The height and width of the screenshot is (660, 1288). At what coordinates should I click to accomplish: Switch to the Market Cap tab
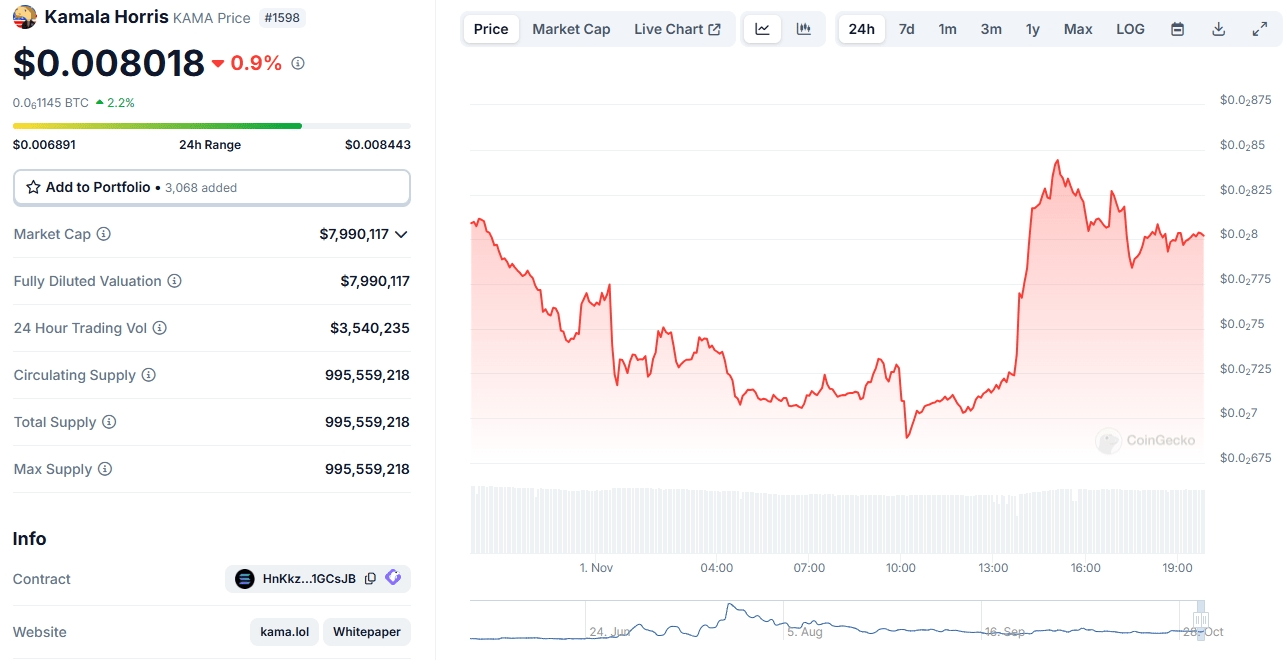[x=571, y=29]
